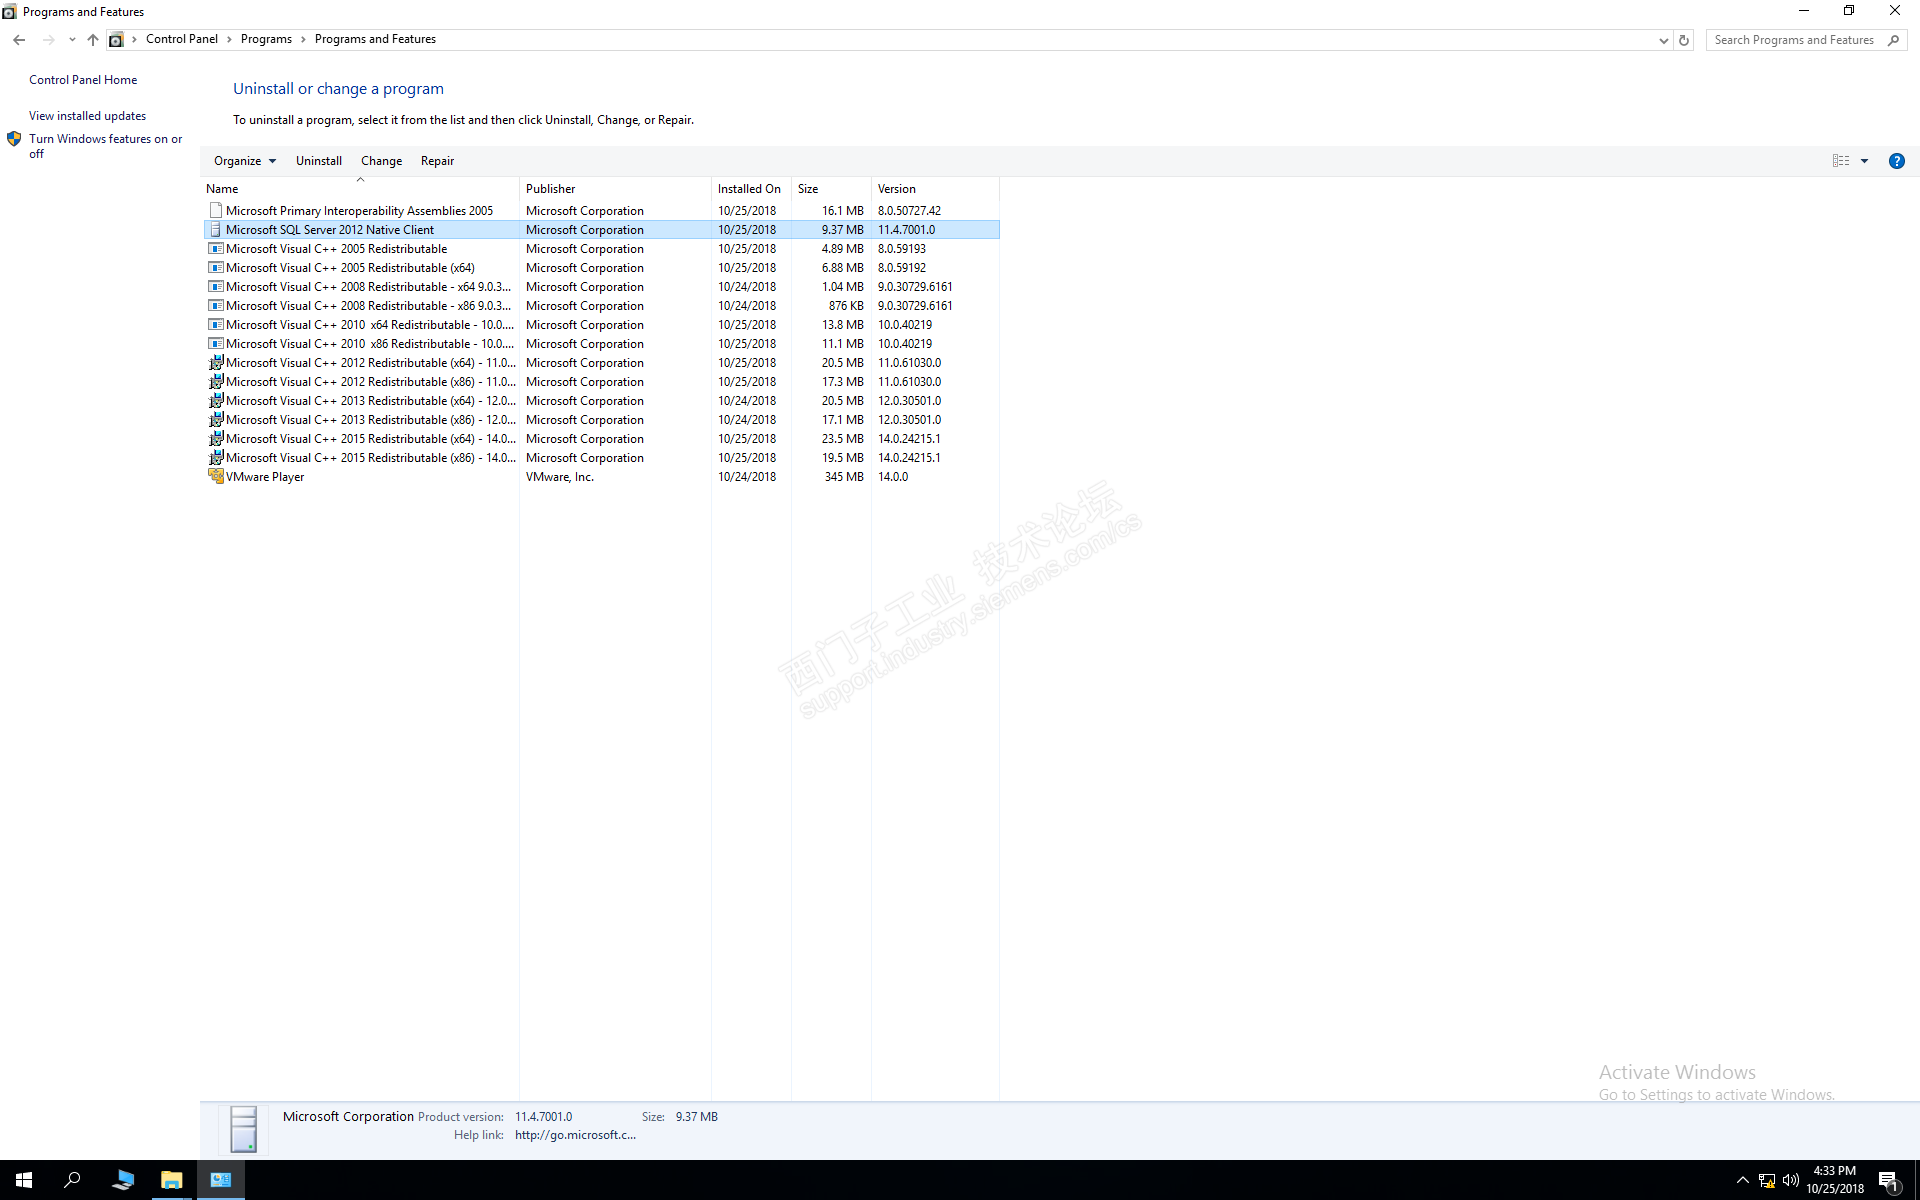Open the Action Center notification icon
This screenshot has height=1200, width=1920.
pyautogui.click(x=1888, y=1181)
